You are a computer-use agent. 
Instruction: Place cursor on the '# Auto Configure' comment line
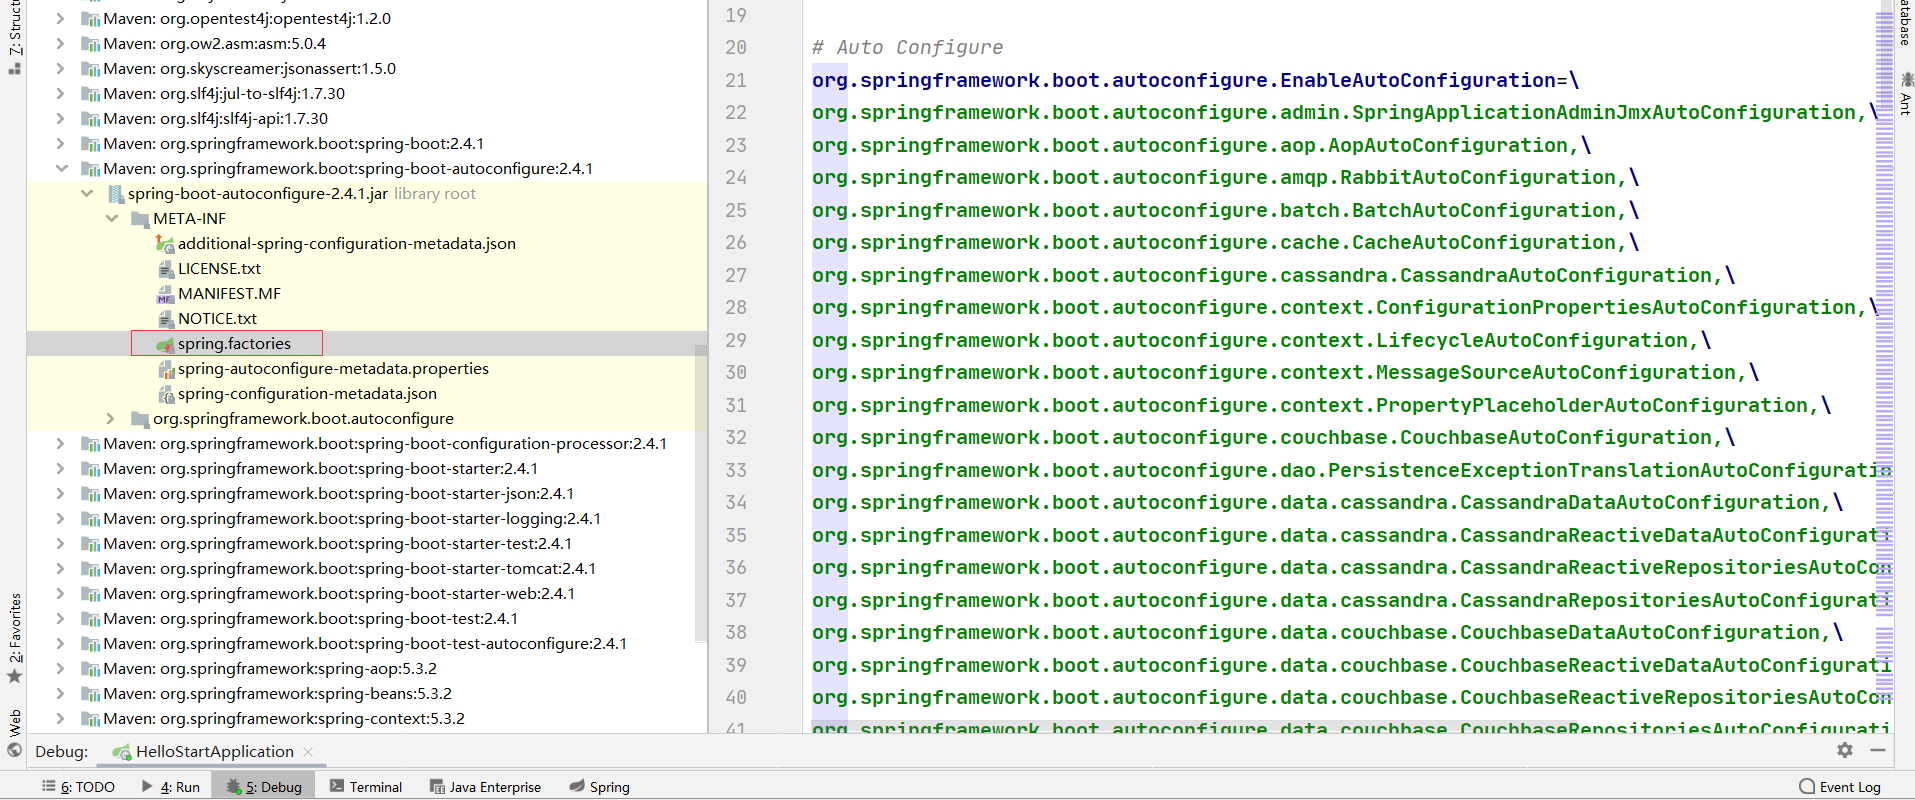[907, 48]
